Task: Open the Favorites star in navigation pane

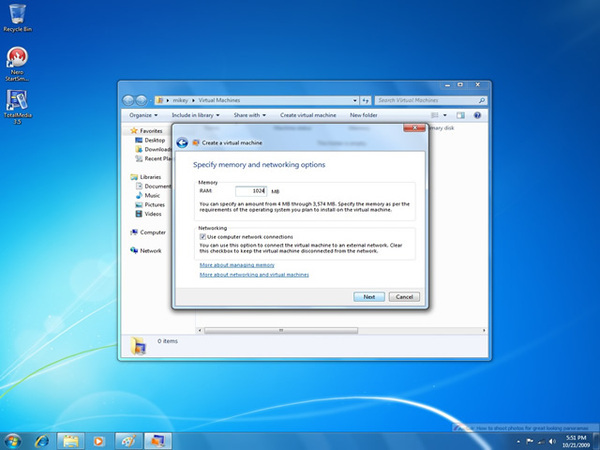Action: point(134,131)
